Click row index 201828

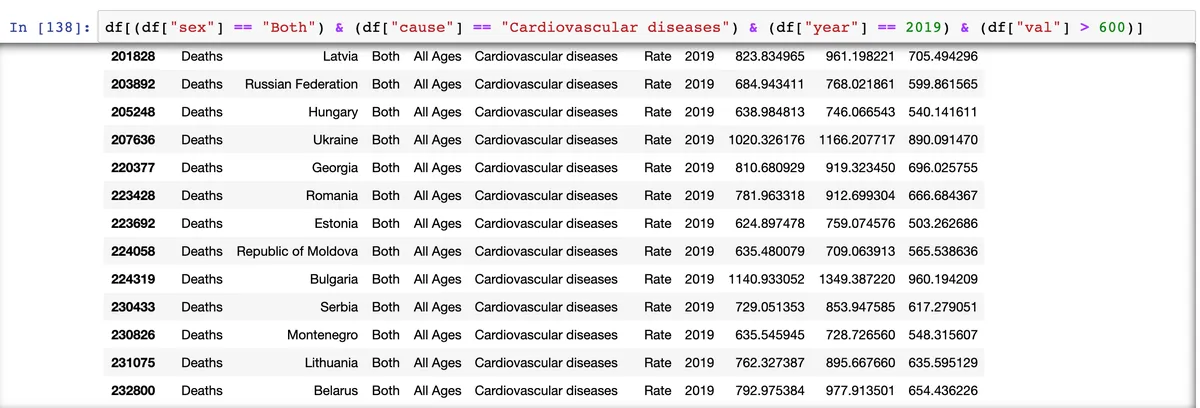[132, 56]
